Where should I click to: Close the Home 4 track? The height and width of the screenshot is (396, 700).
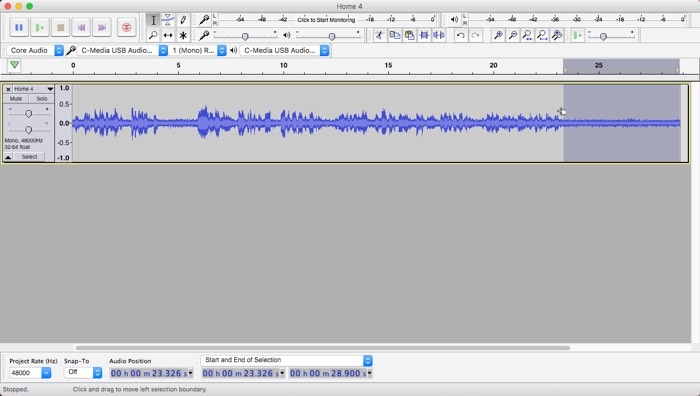point(8,89)
